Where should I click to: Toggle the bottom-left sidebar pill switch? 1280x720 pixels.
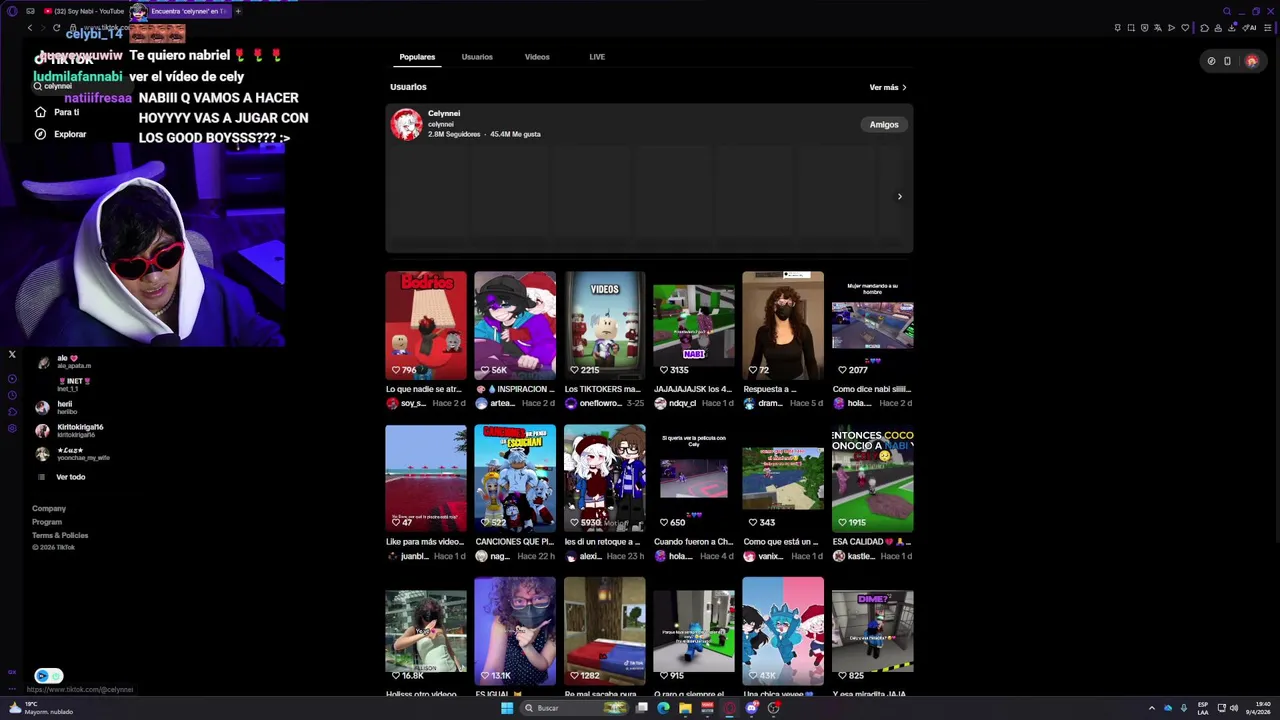point(49,676)
